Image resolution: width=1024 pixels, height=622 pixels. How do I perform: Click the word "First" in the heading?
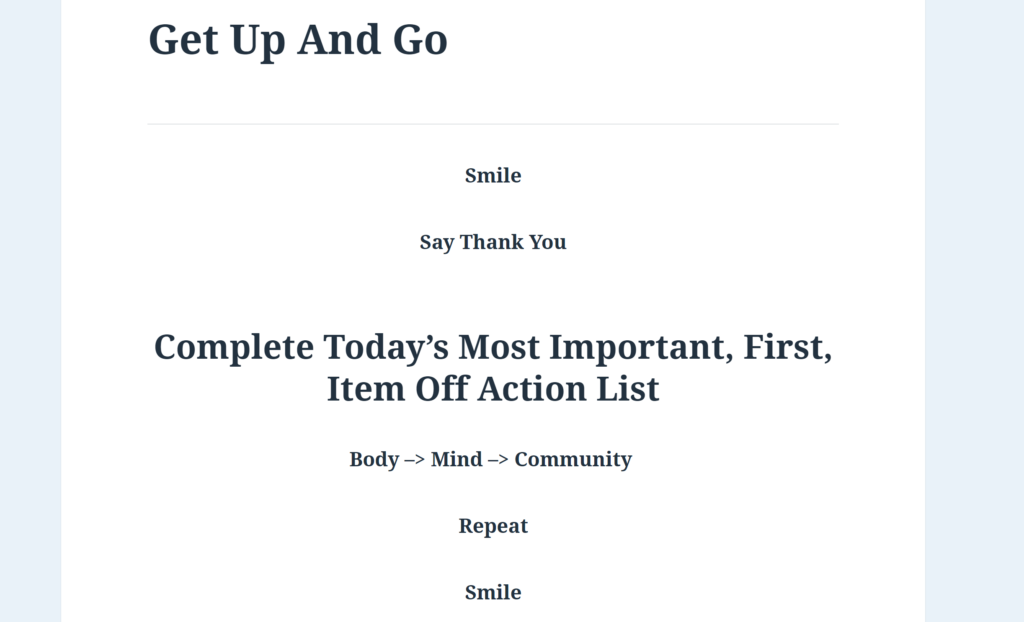791,348
